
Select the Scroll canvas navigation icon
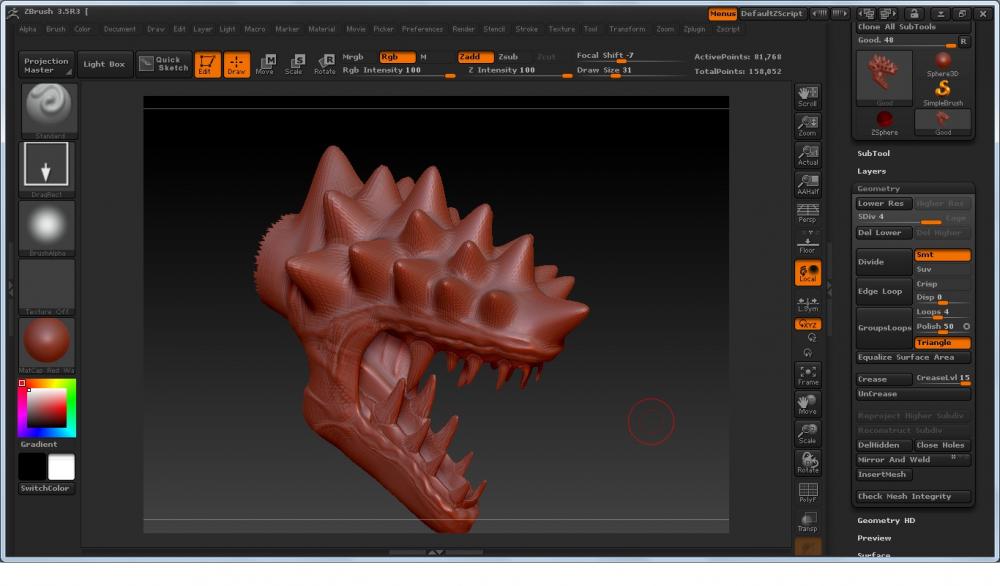pos(807,96)
